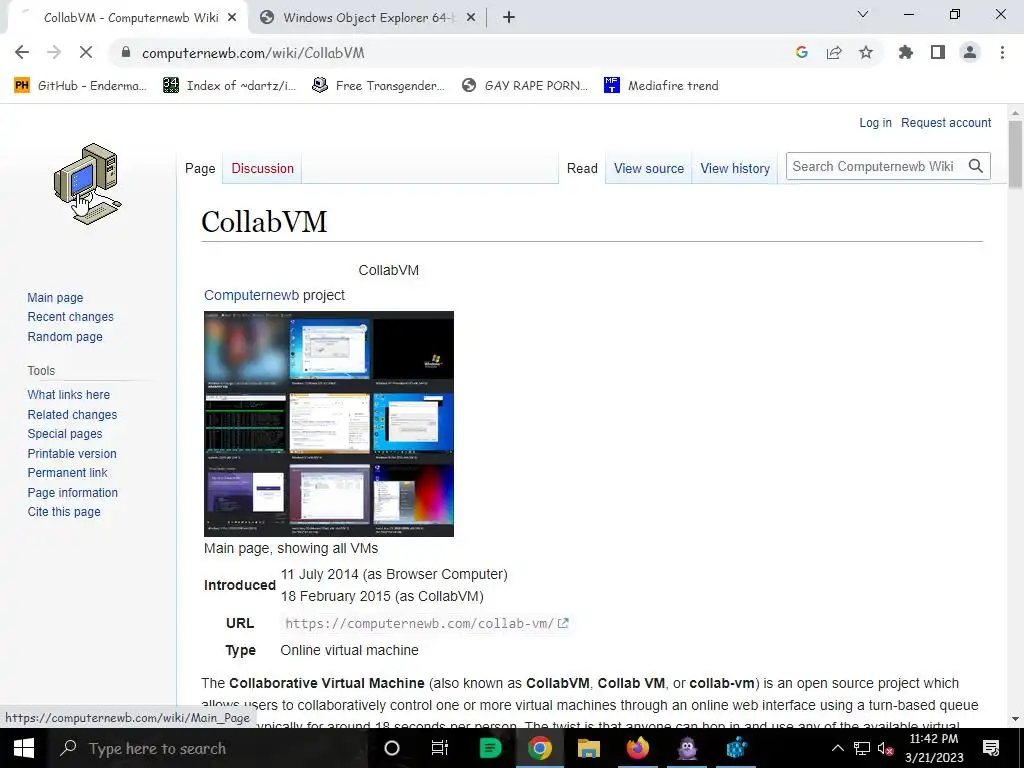
Task: Close the CollabVM - Computernewb Wiki tab
Action: (x=232, y=18)
